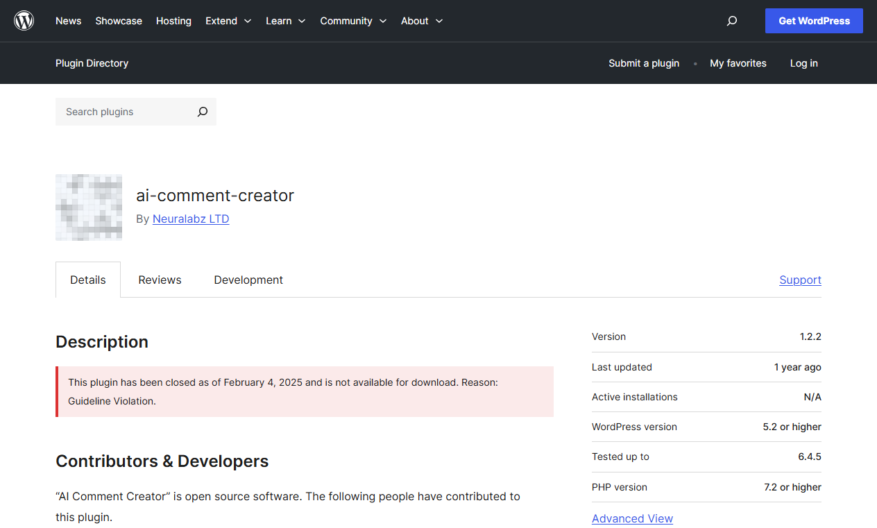The image size is (877, 528).
Task: Open the Hosting menu item
Action: 173,21
